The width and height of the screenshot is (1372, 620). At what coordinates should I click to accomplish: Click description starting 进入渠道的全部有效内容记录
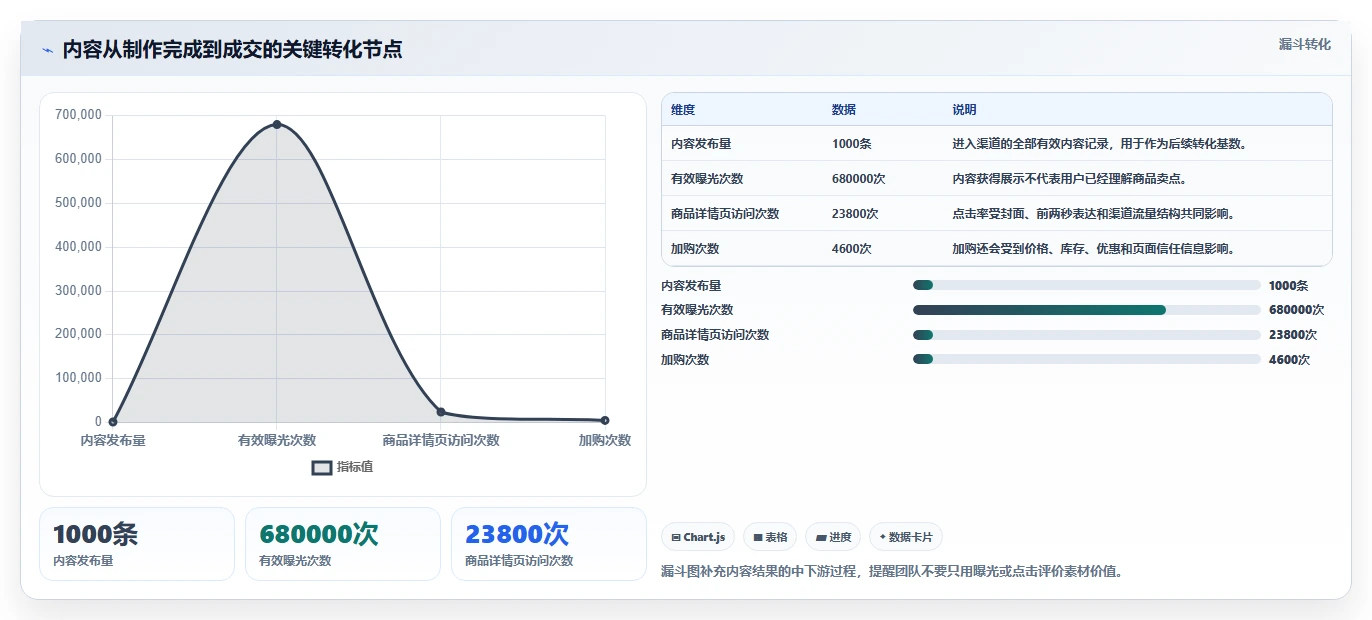1098,144
